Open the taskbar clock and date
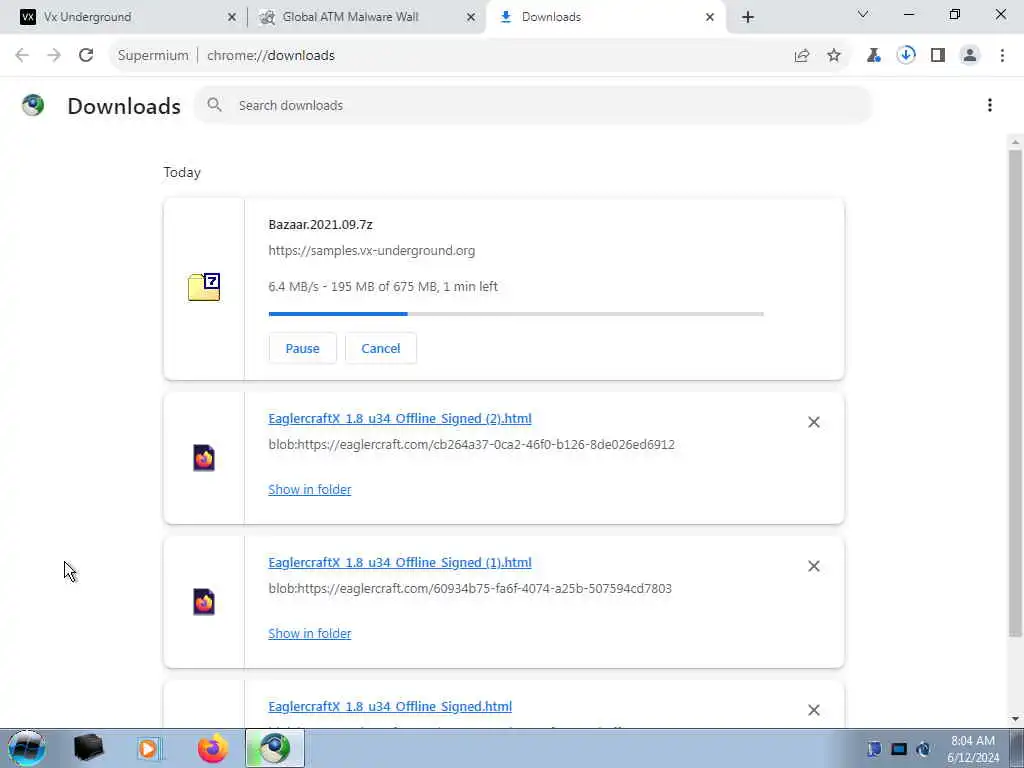This screenshot has height=768, width=1024. pos(973,749)
